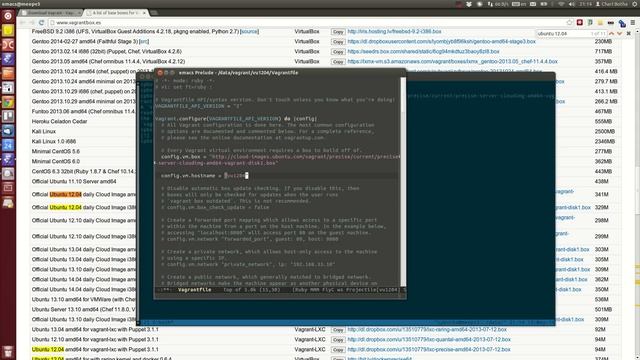Open the sound volume indicator in top panel
The width and height of the screenshot is (640, 360).
pos(572,4)
